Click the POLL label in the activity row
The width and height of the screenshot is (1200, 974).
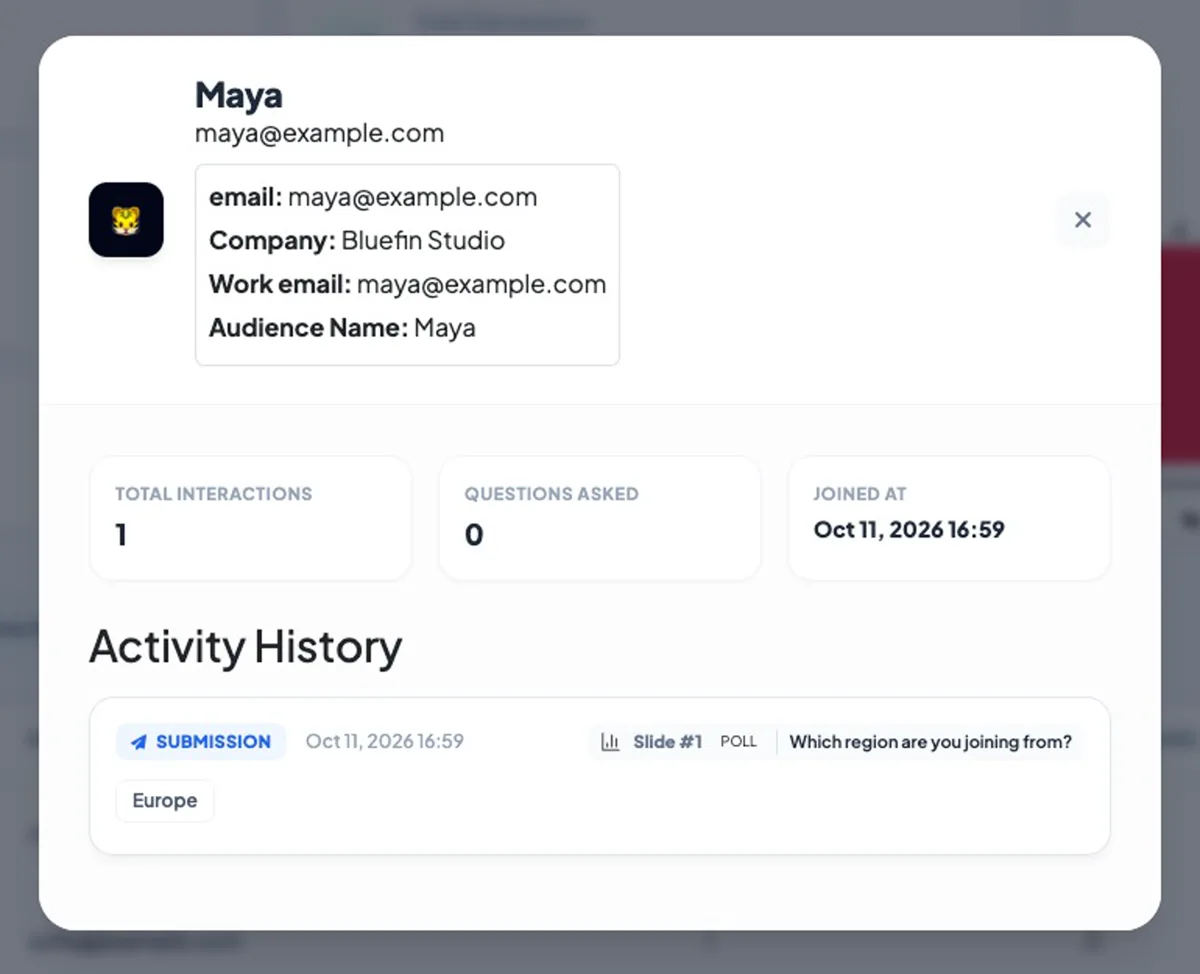pos(739,742)
